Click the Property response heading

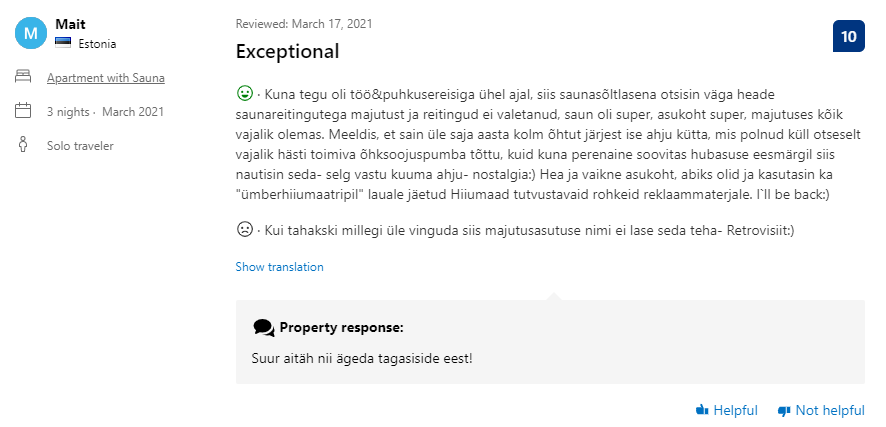click(341, 328)
